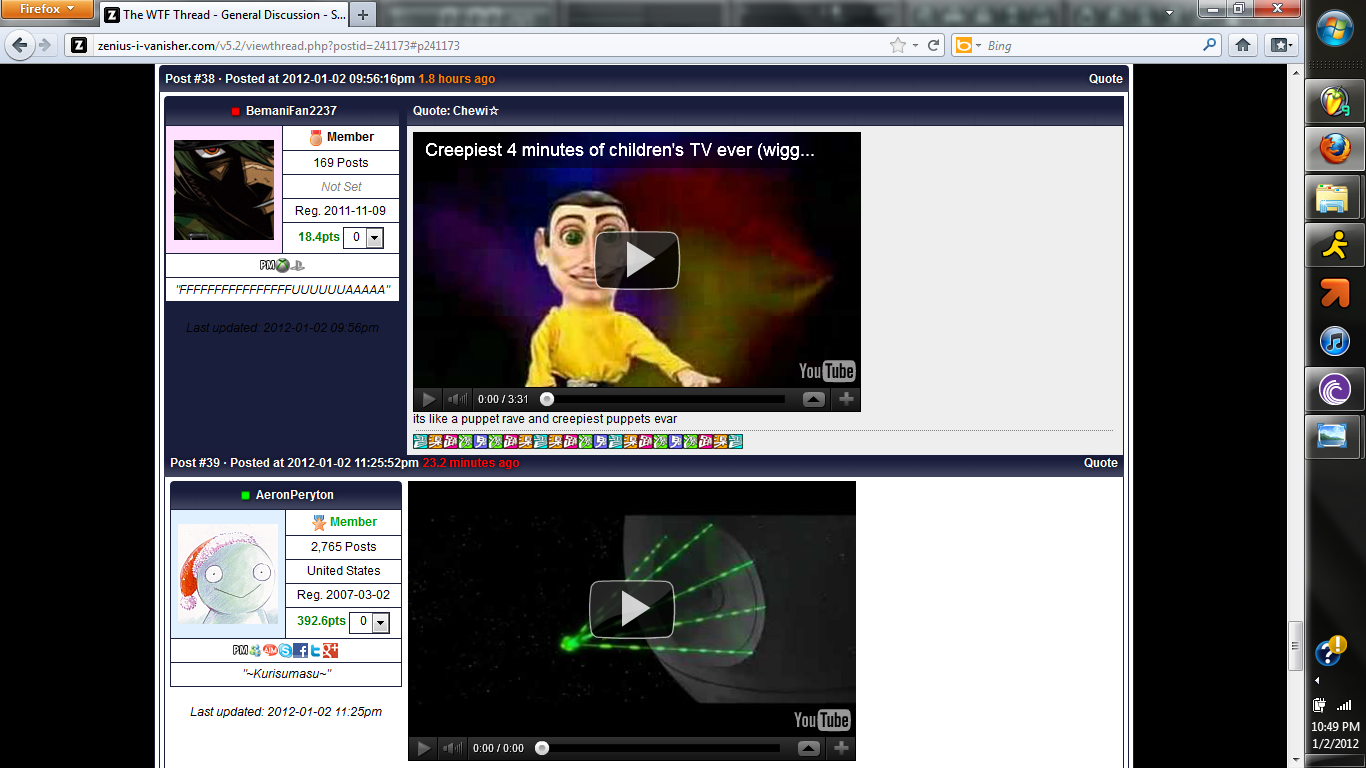Screen dimensions: 1366x768
Task: Open Windows Explorer from the taskbar
Action: point(1335,197)
